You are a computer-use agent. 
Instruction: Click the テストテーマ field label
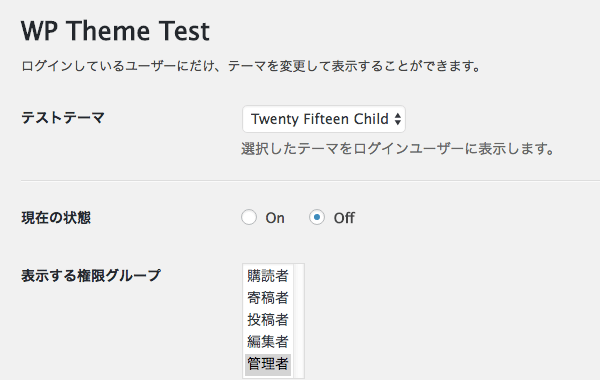[x=63, y=117]
